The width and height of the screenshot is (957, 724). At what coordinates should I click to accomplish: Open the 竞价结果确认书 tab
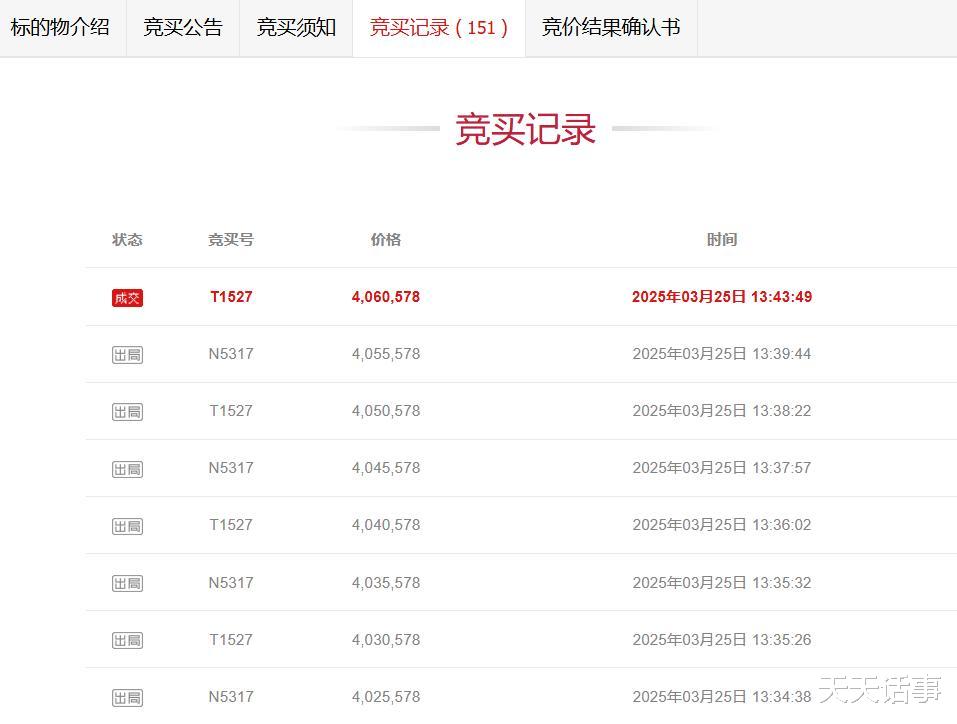point(611,27)
